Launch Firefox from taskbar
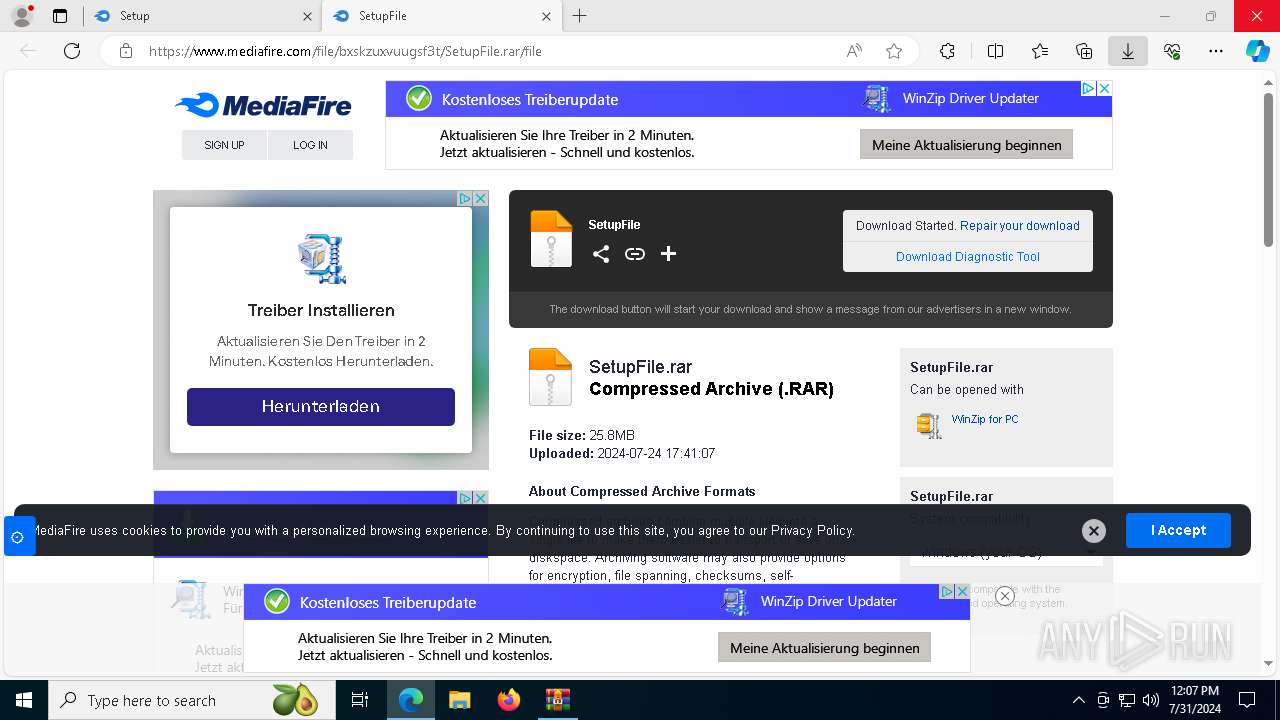Screen dimensions: 1280x720 click(509, 700)
